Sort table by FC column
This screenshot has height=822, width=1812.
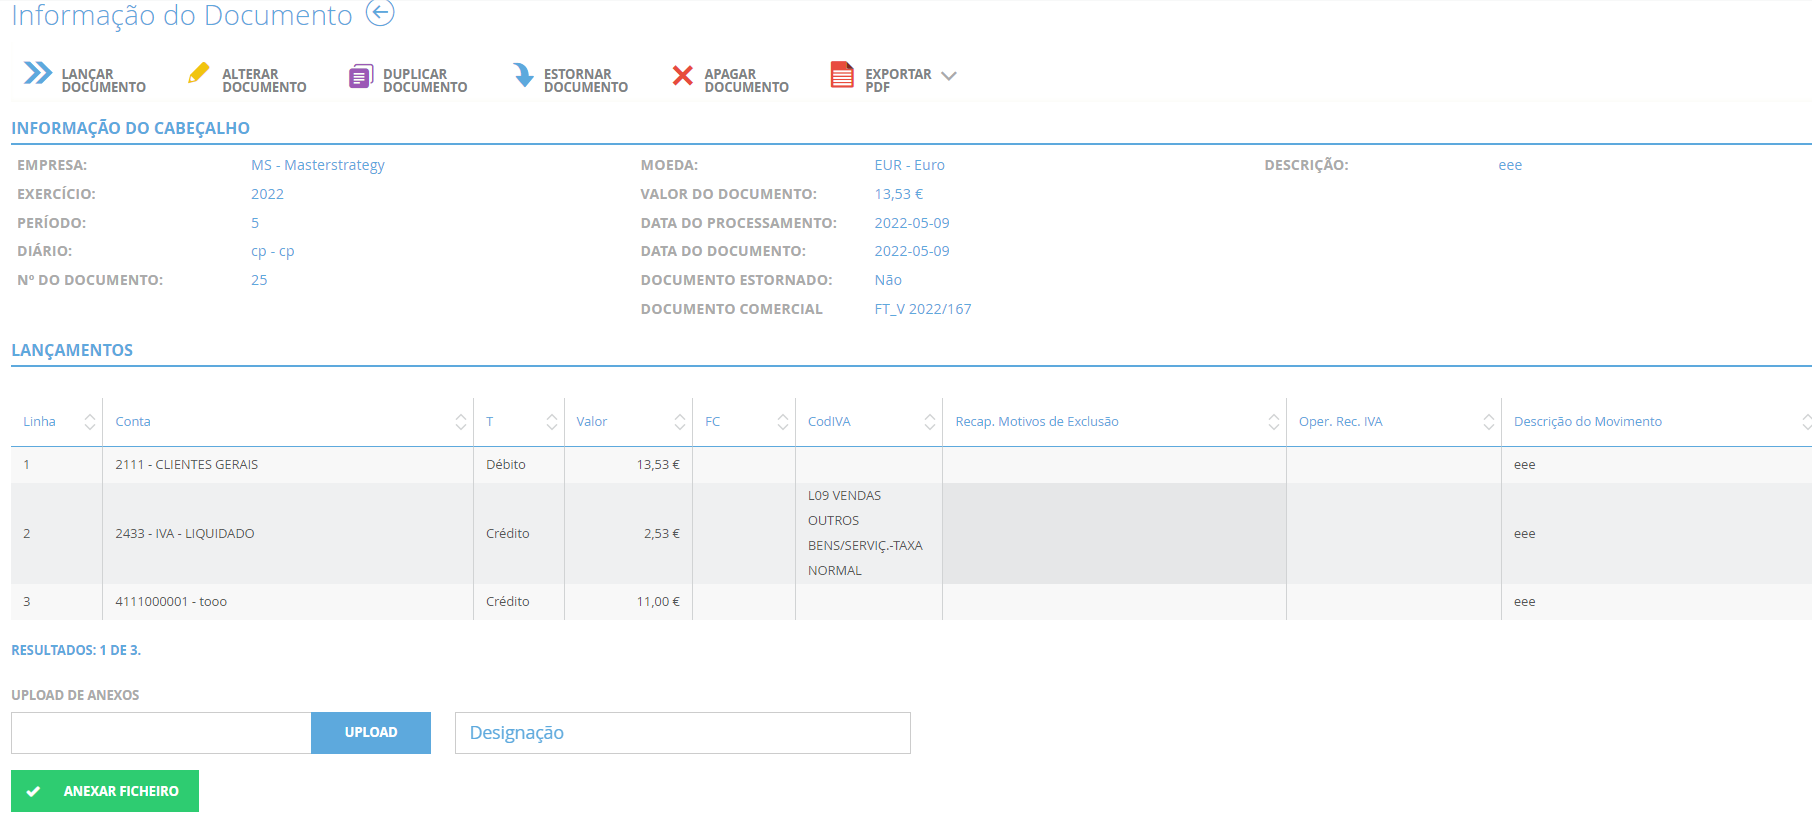pos(783,422)
